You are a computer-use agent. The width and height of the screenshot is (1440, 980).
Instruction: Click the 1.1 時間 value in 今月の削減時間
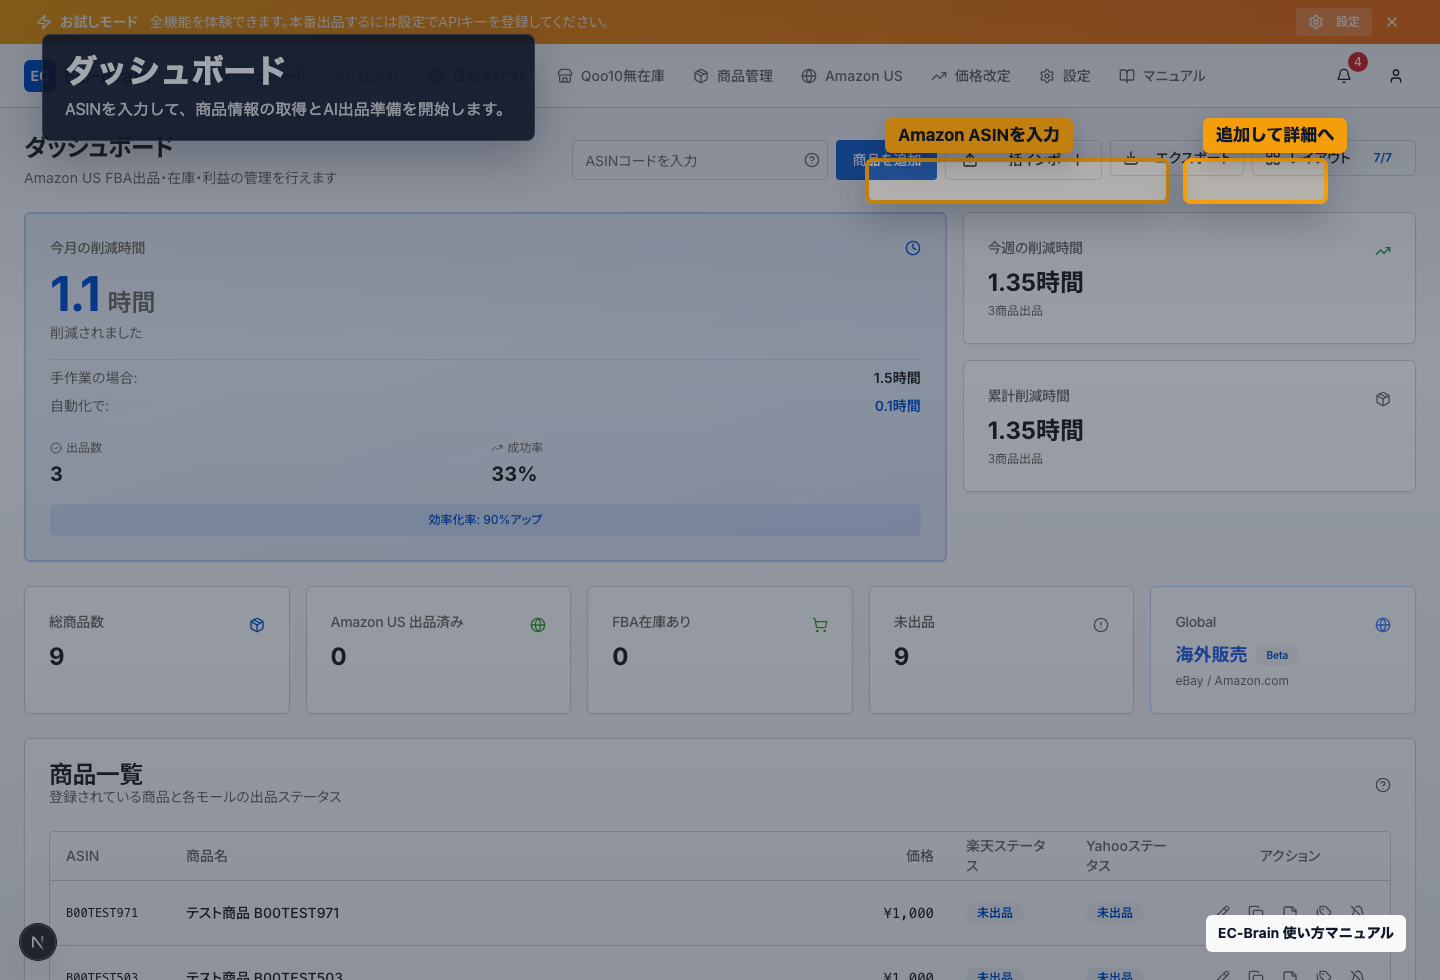pos(102,296)
